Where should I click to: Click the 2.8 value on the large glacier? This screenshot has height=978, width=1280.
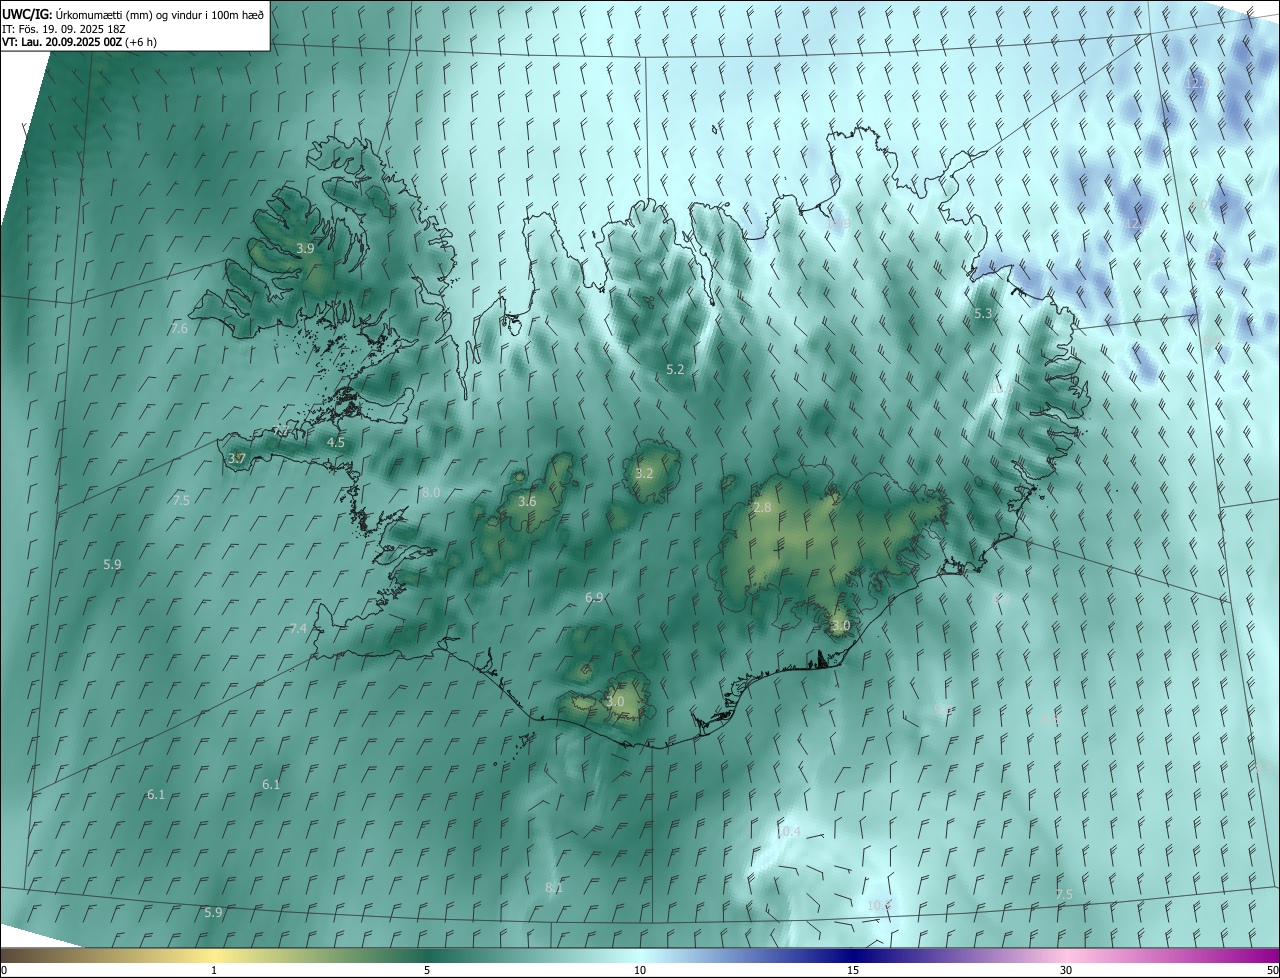pyautogui.click(x=762, y=508)
